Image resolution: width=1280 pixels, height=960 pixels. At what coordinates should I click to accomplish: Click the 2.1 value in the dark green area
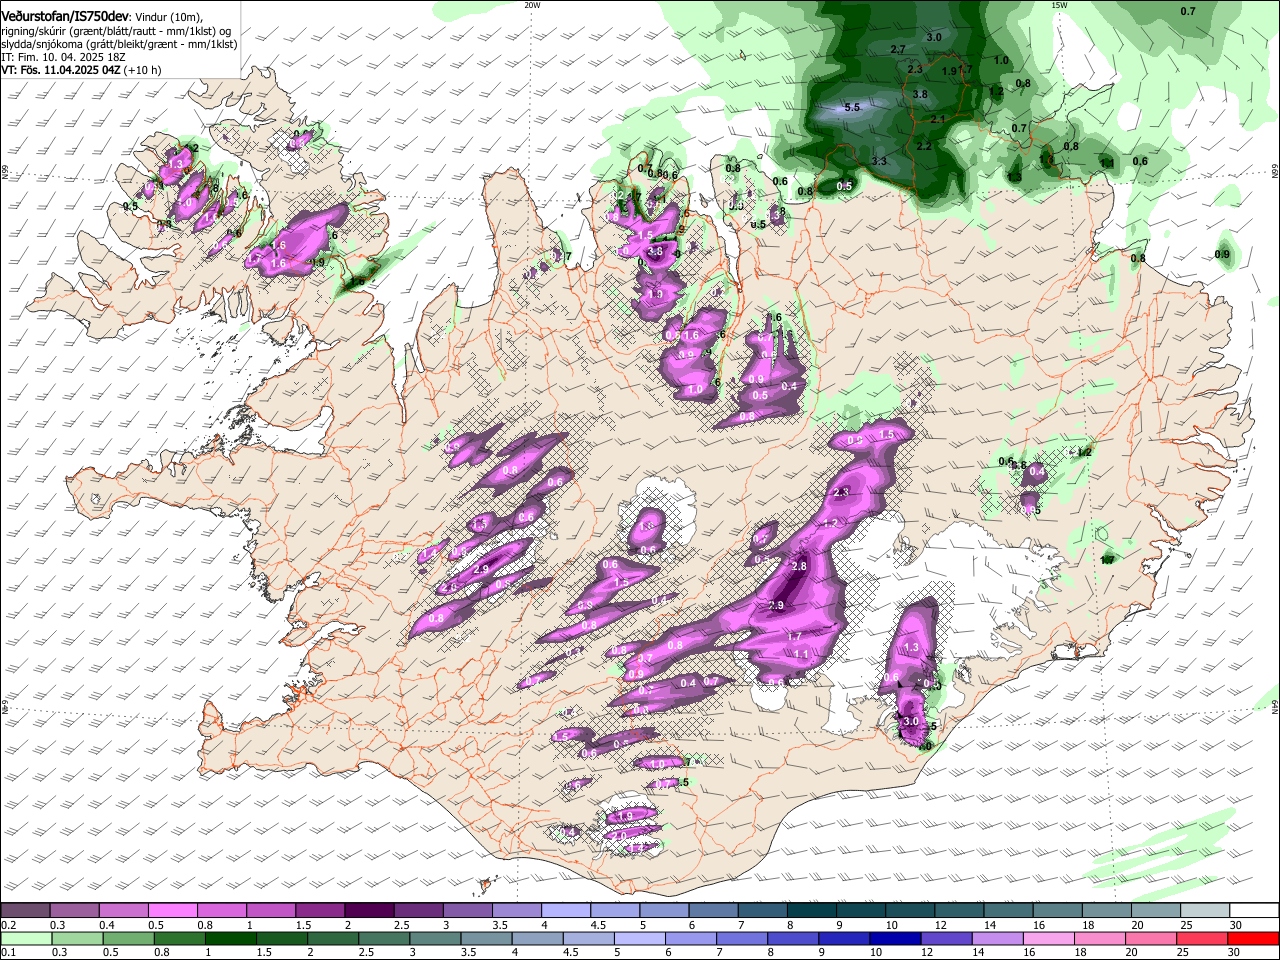click(x=938, y=119)
